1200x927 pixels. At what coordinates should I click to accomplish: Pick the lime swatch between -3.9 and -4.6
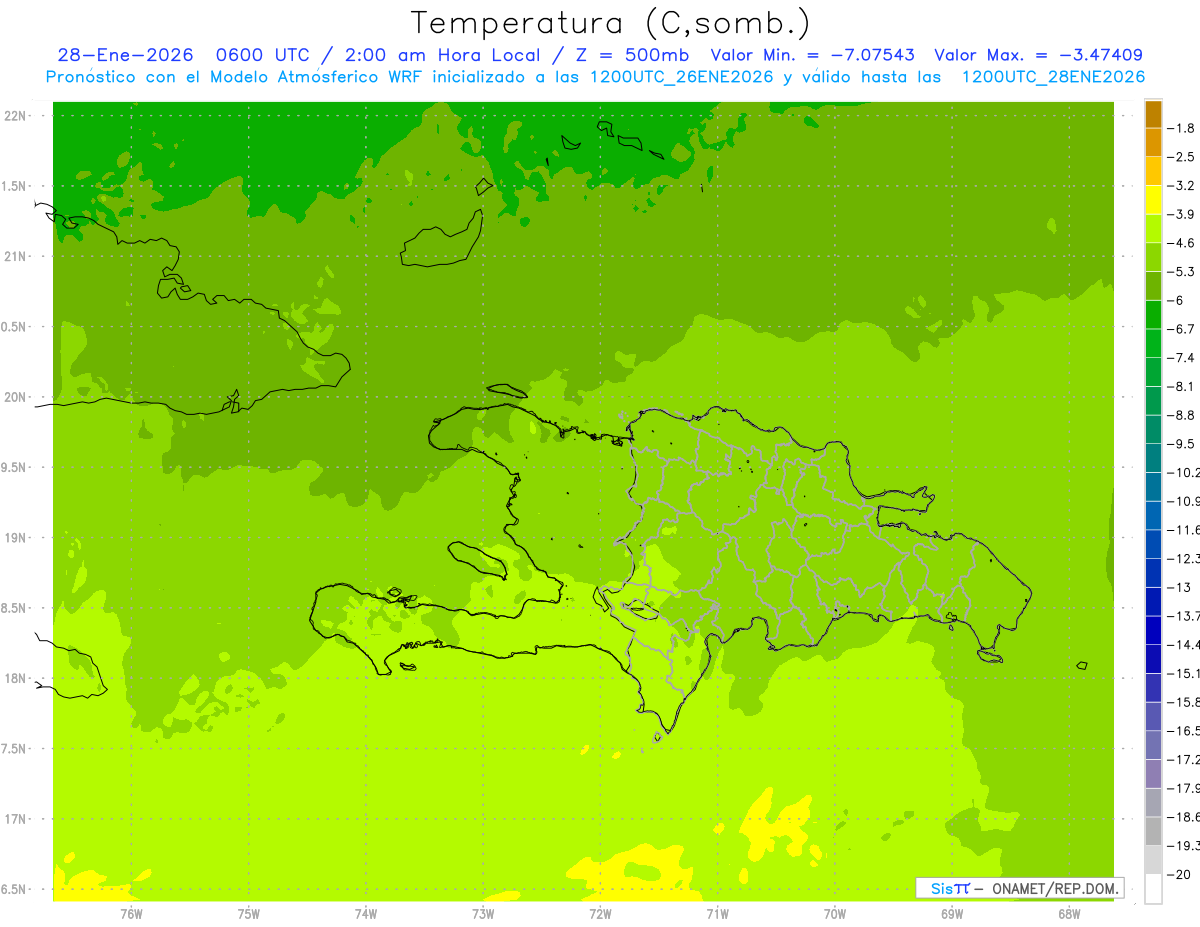(x=1153, y=229)
